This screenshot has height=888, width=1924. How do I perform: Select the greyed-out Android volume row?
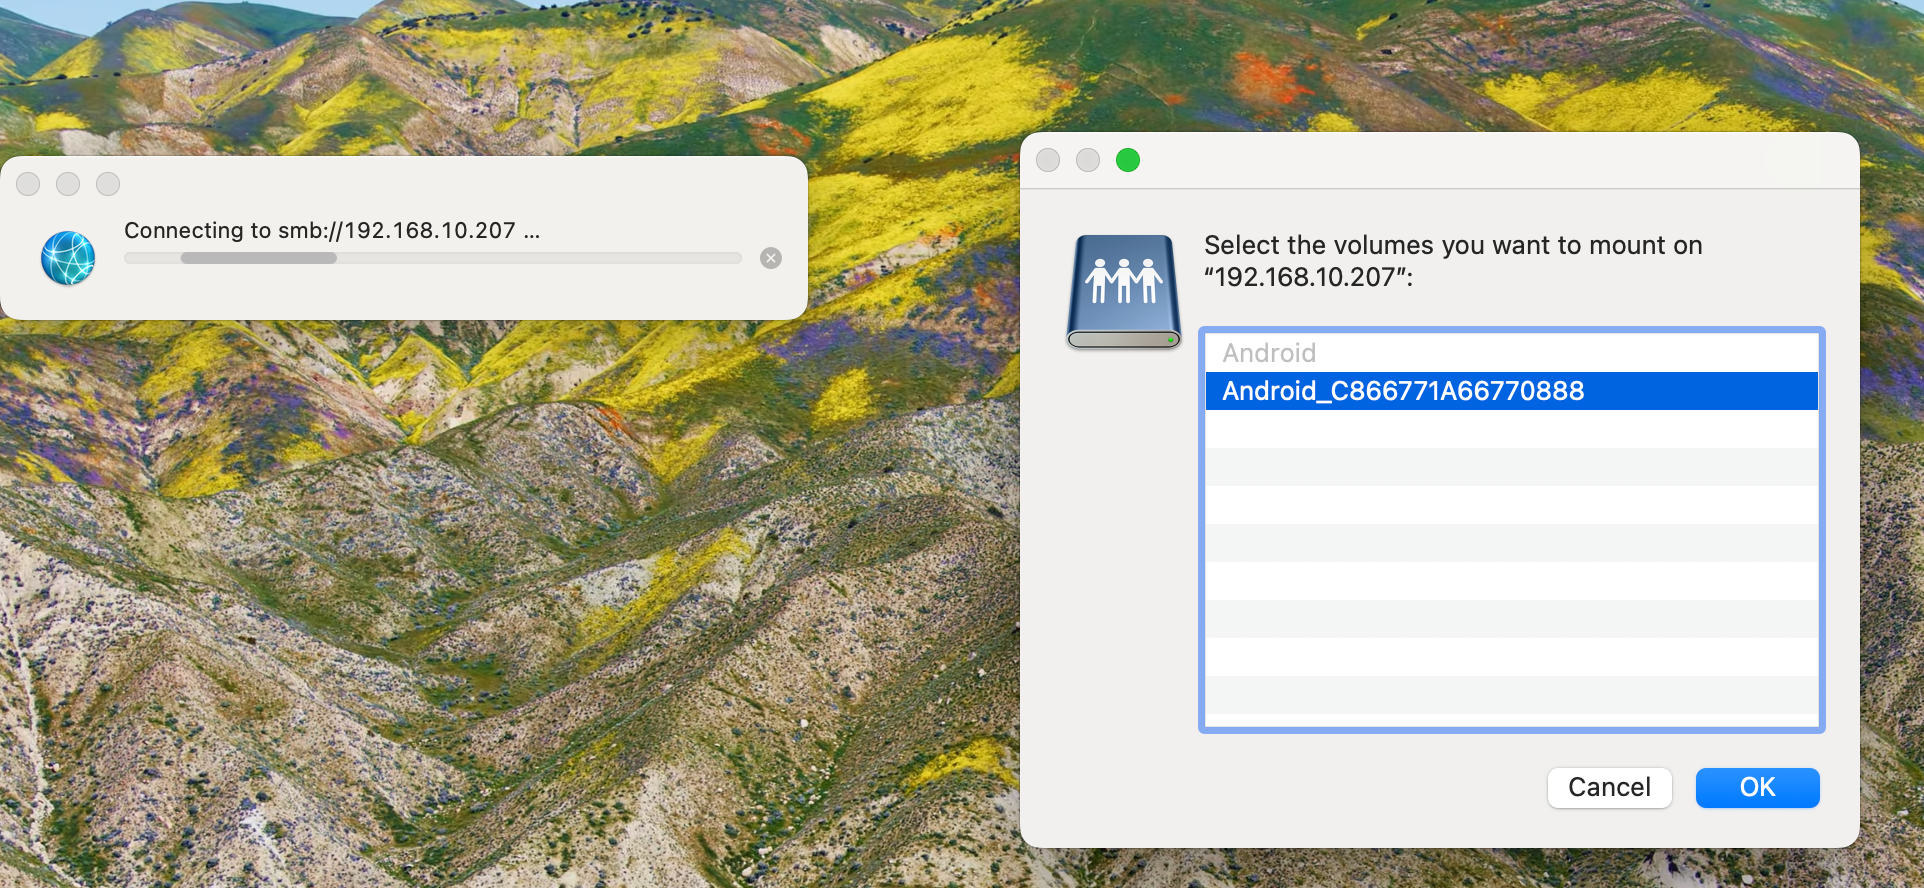[1511, 353]
